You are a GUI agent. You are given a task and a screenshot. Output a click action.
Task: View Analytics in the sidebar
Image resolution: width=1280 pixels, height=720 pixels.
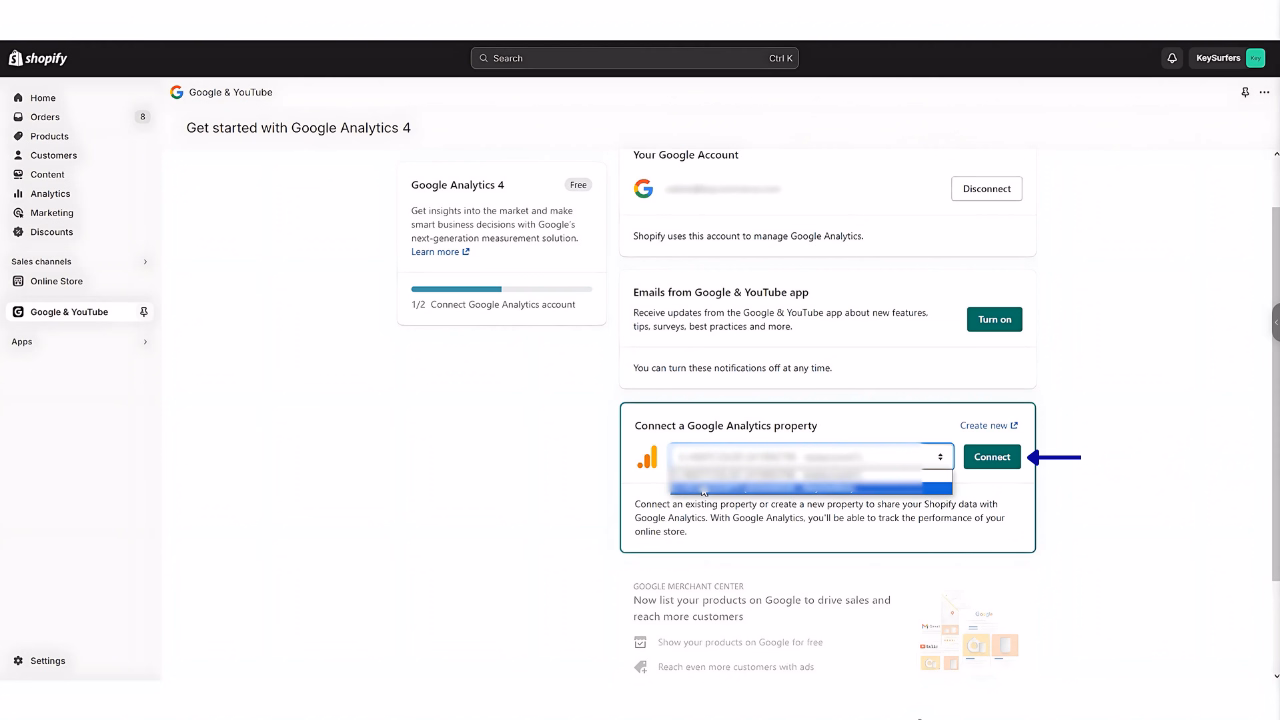(x=50, y=193)
